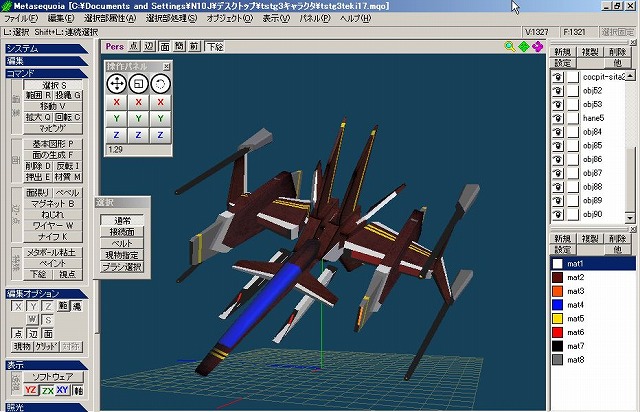Expand the 編集 panel header in sidebar
This screenshot has height=412, width=640.
[47, 61]
